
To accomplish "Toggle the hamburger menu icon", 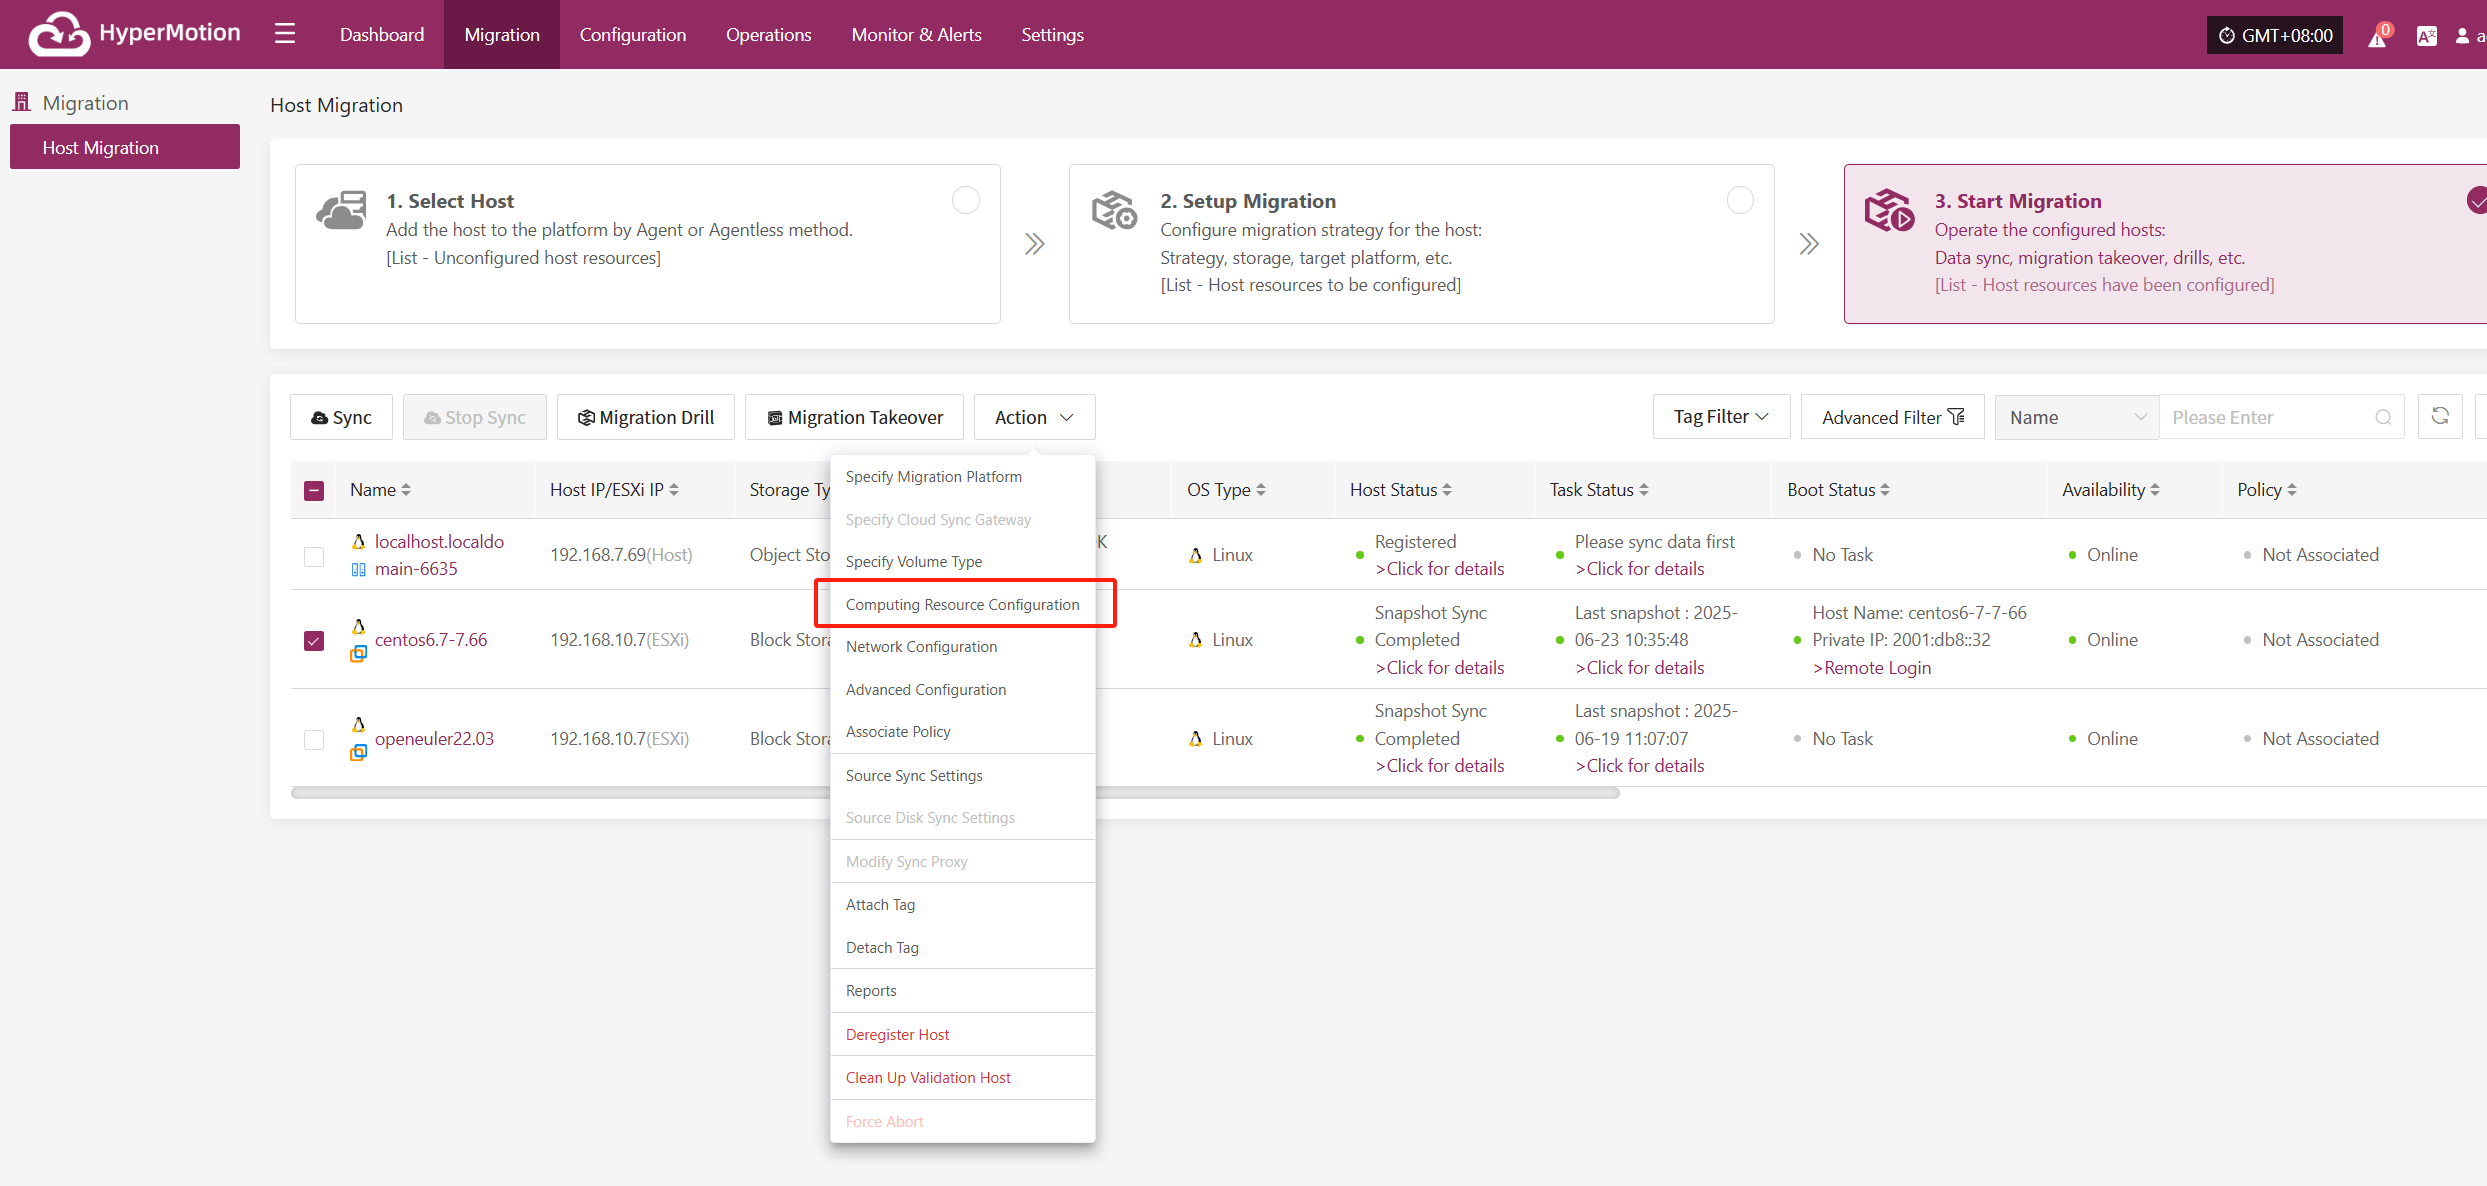I will 285,34.
